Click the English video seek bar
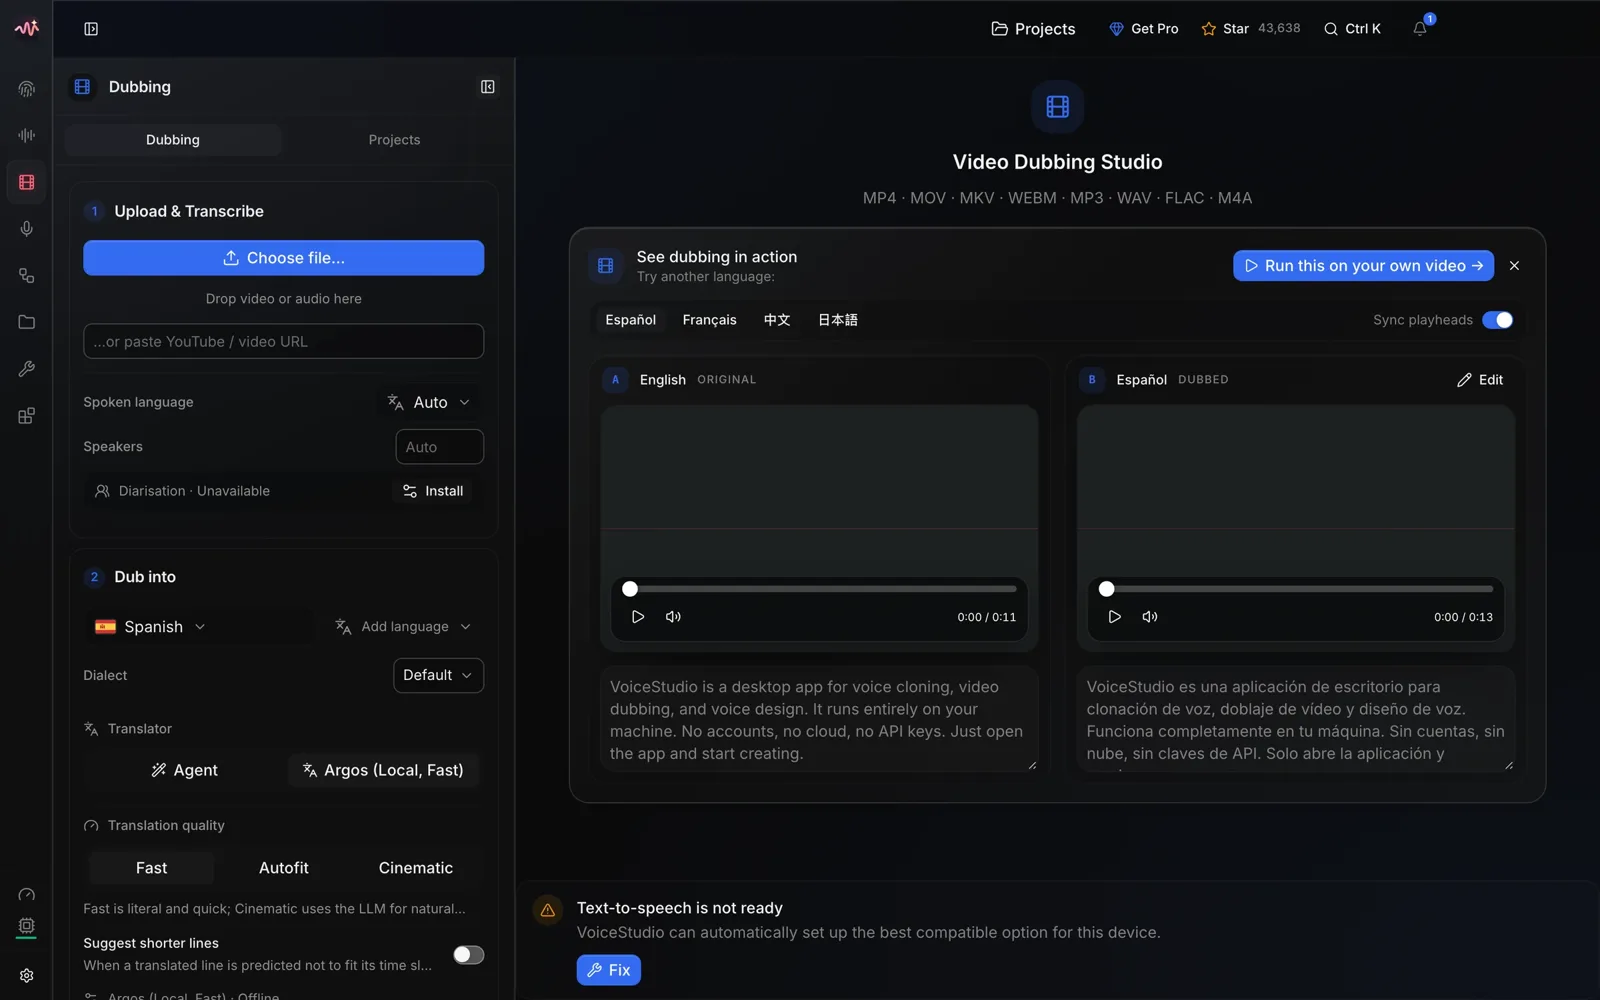The height and width of the screenshot is (1000, 1600). 819,589
